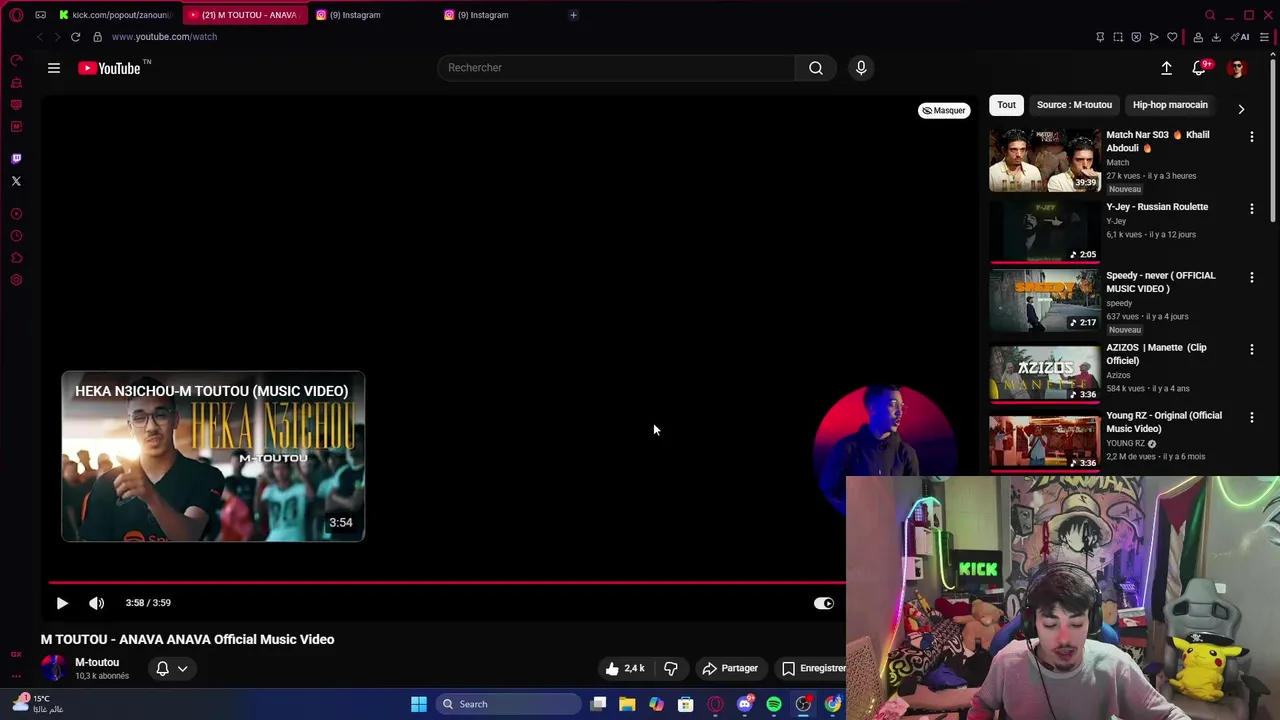This screenshot has width=1280, height=720.
Task: Open browser downloads icon in toolbar
Action: pos(1216,37)
